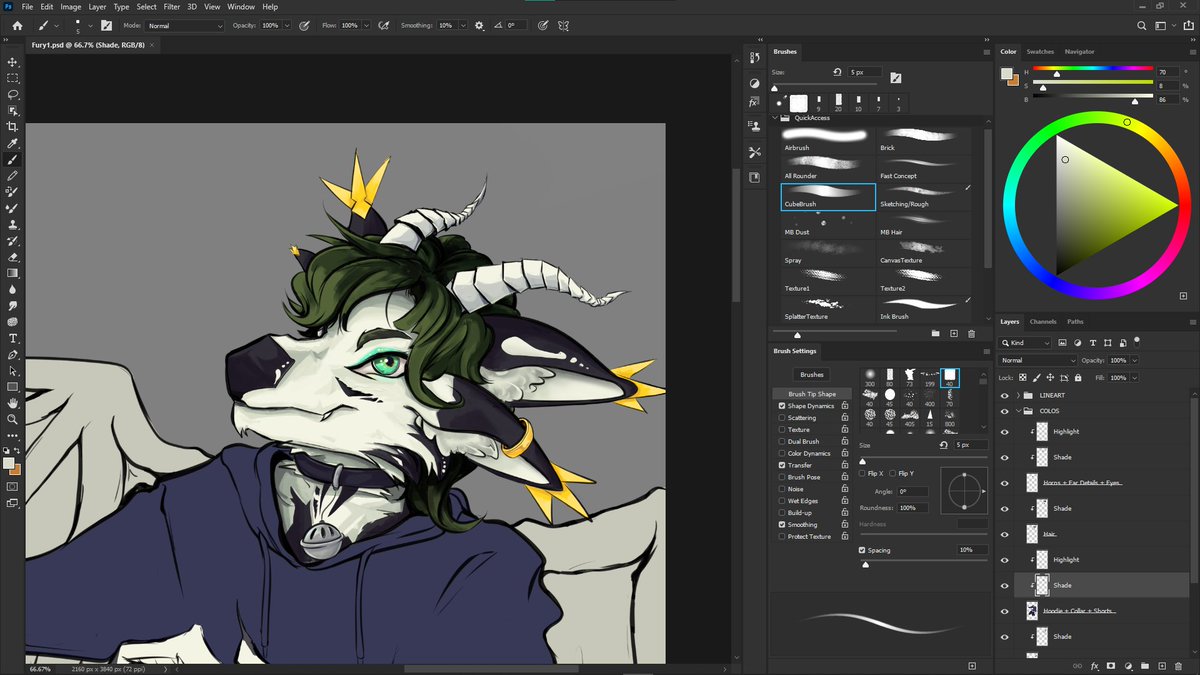Add layer style with fx icon

[x=1095, y=665]
